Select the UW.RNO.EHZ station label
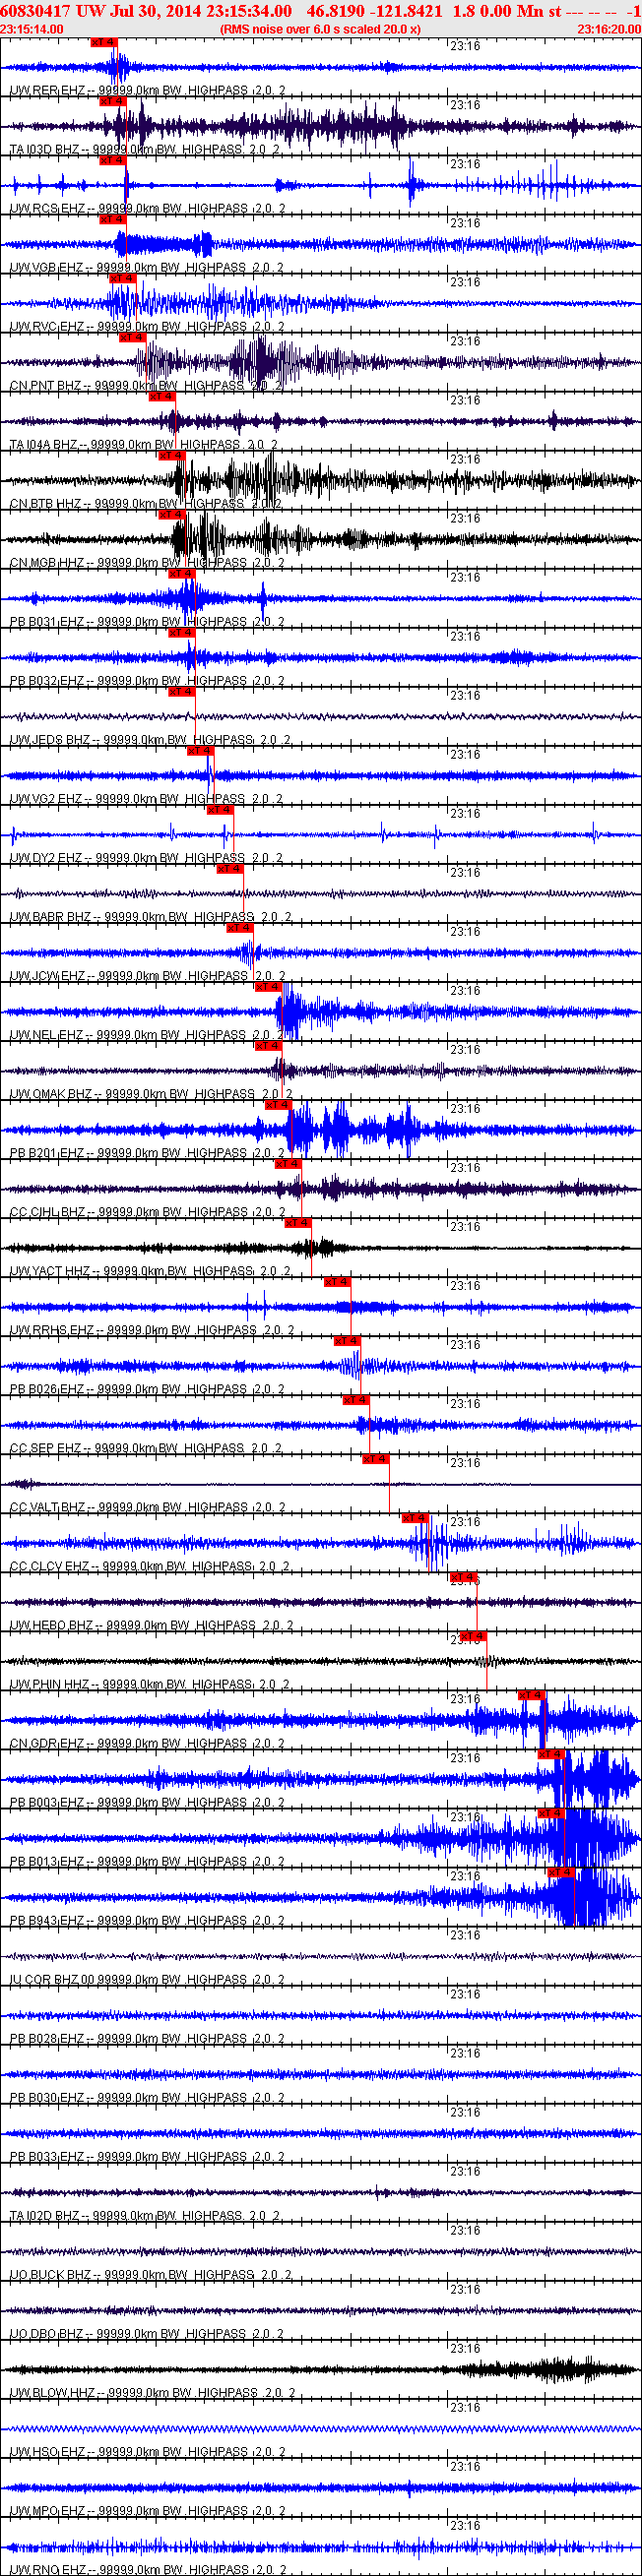The height and width of the screenshot is (2576, 642). [147, 2568]
